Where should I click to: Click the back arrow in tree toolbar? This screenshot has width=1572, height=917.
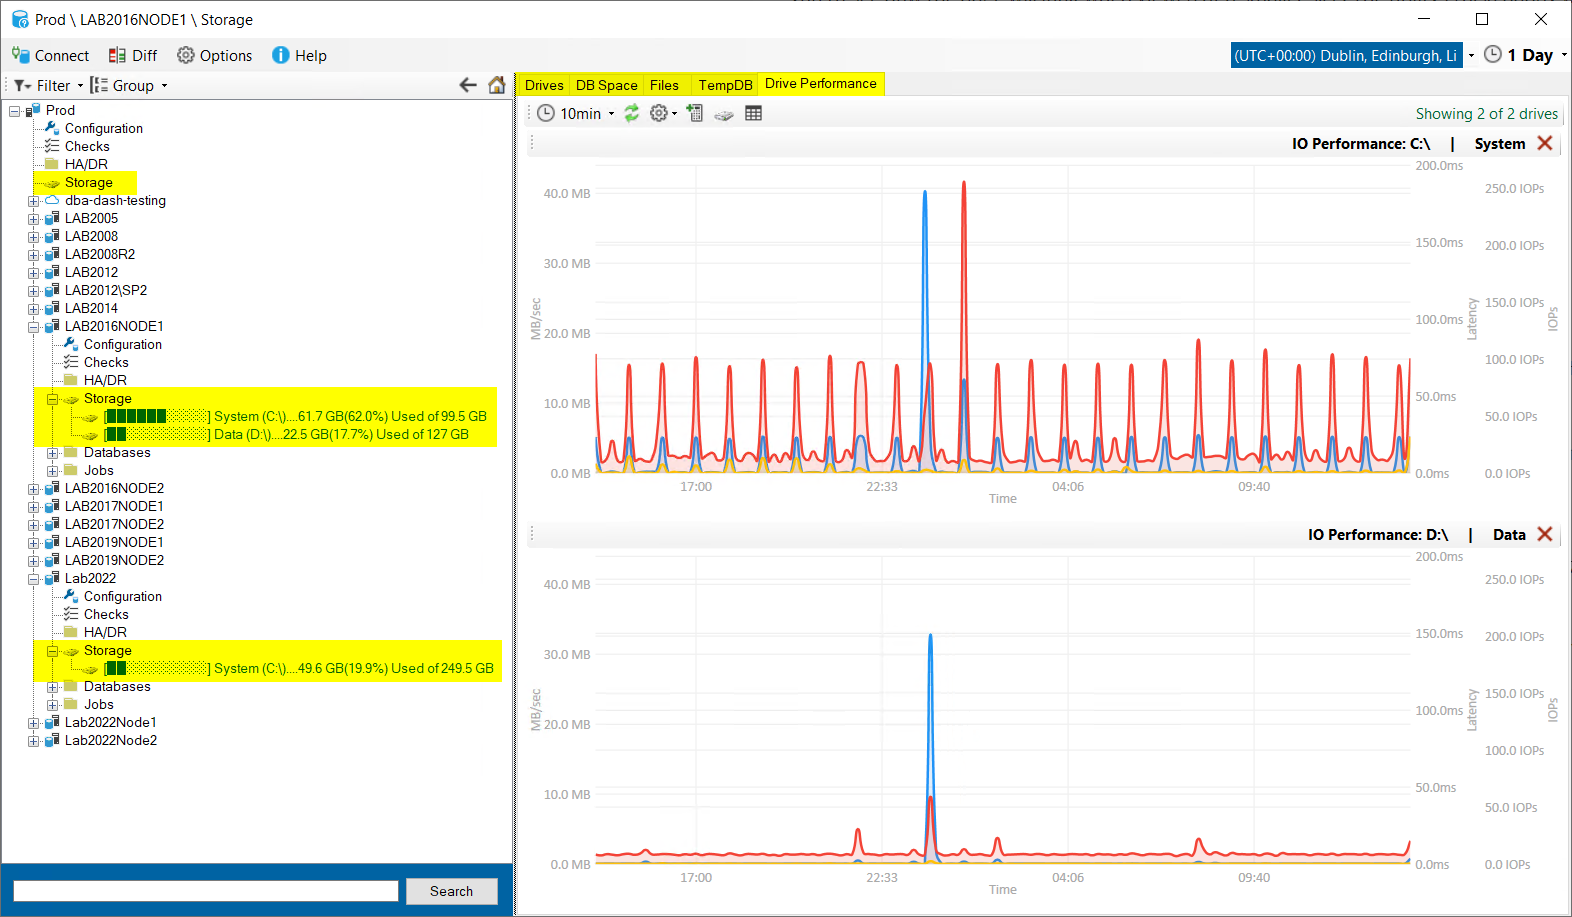pyautogui.click(x=467, y=85)
